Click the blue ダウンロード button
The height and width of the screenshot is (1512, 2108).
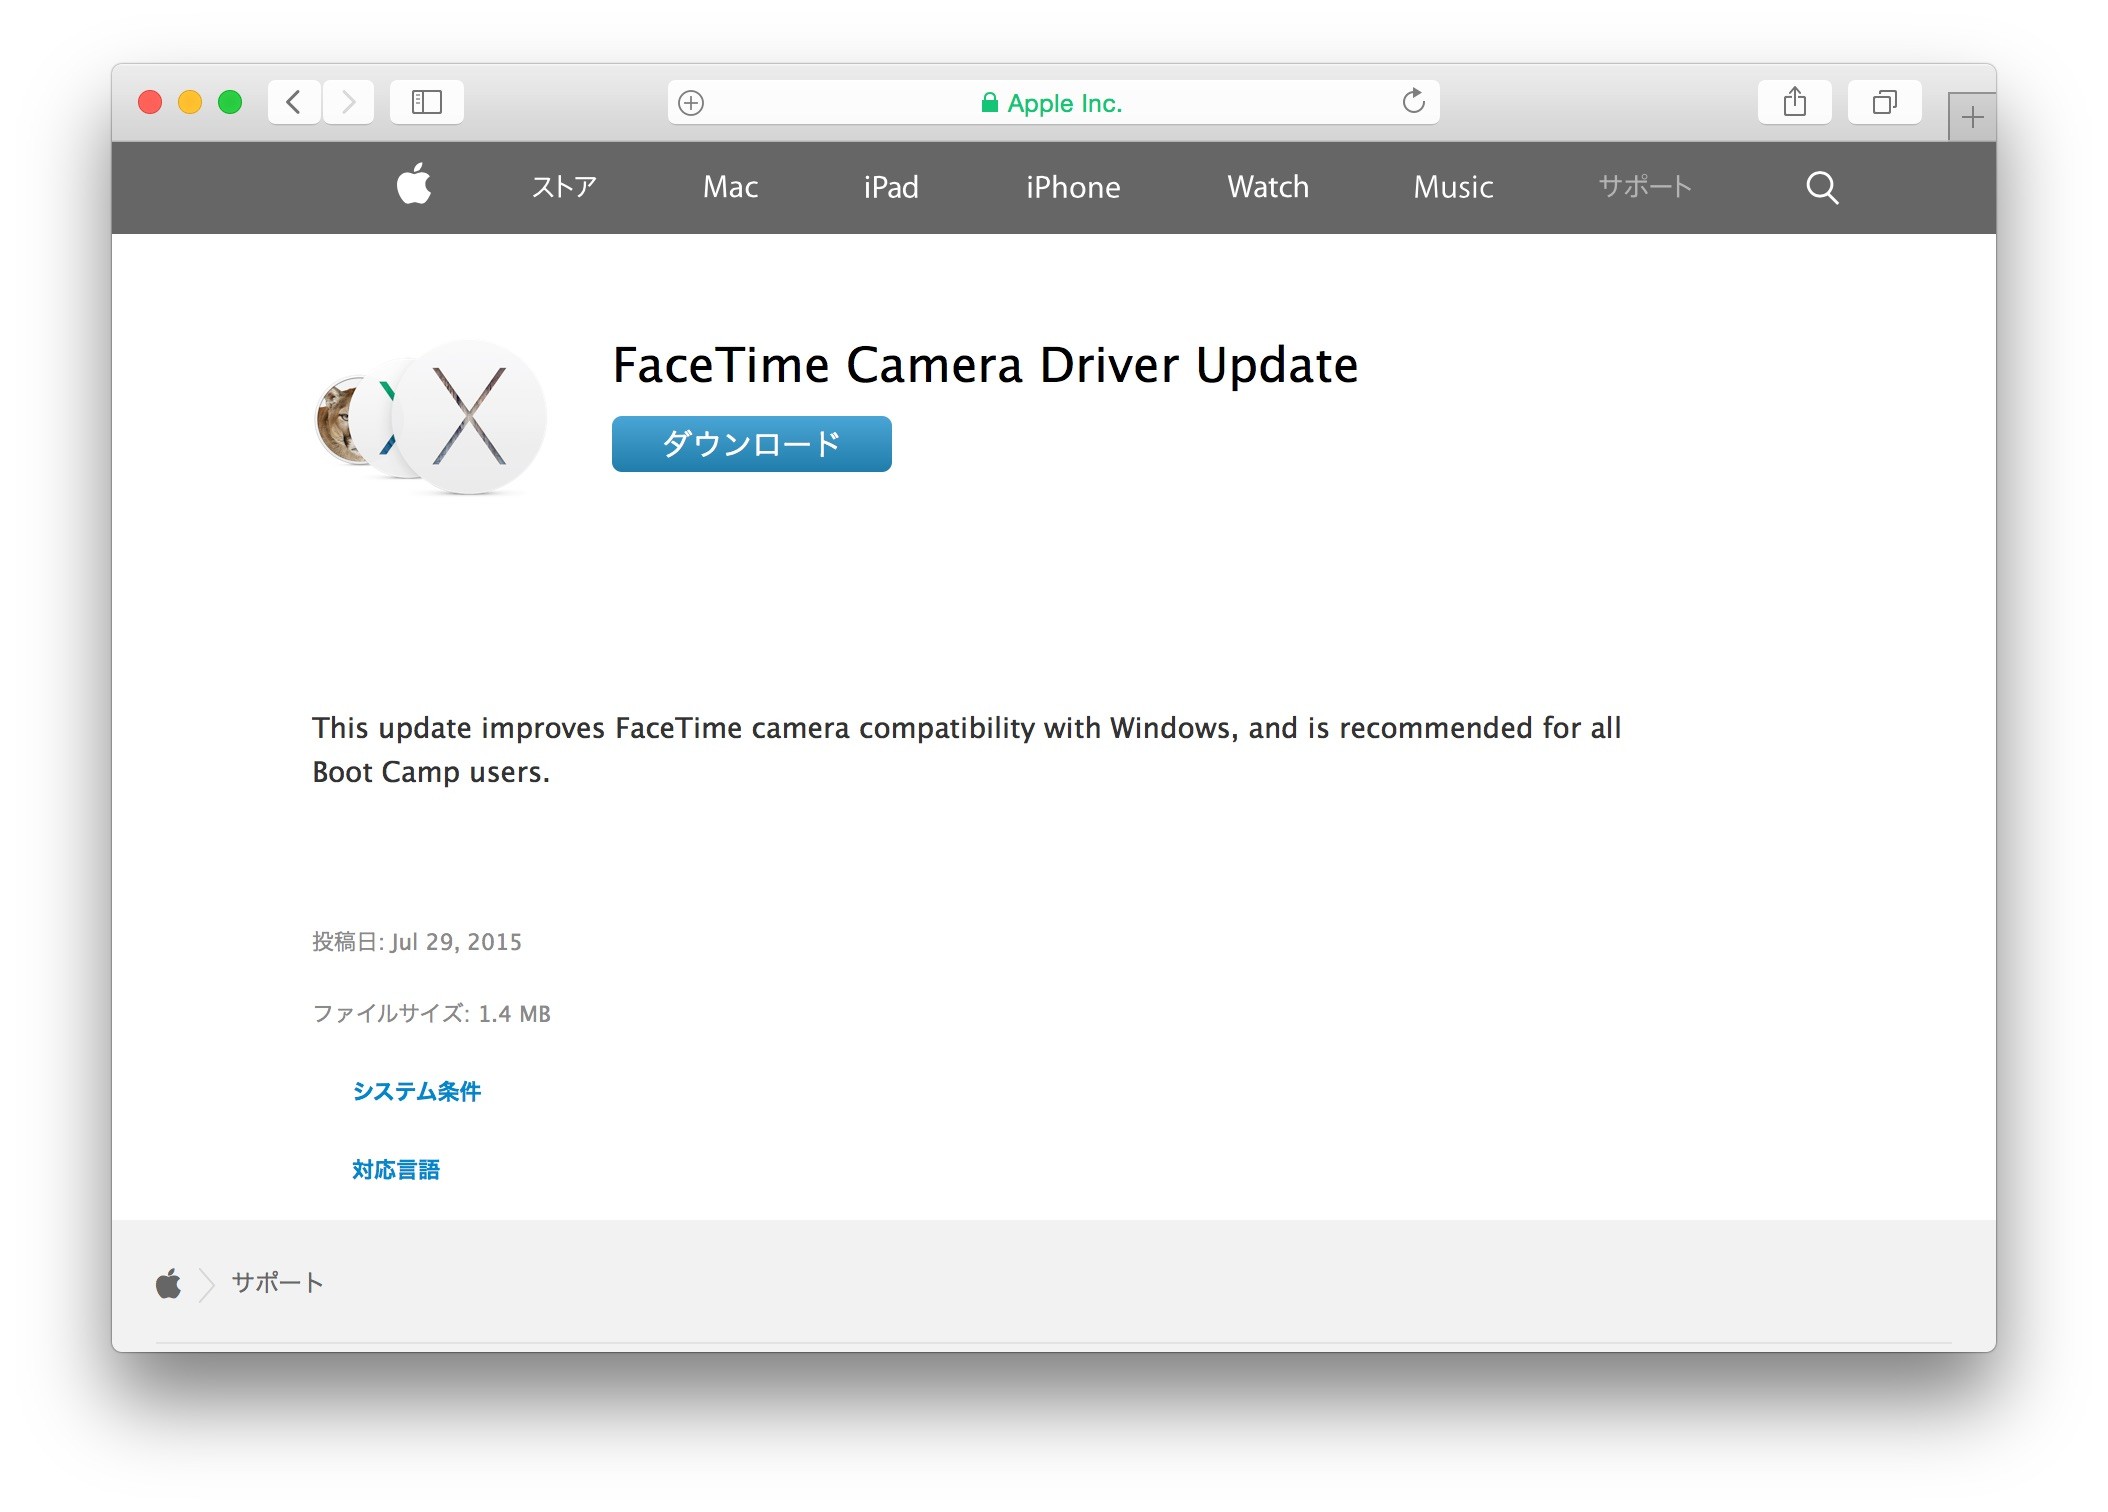(752, 444)
